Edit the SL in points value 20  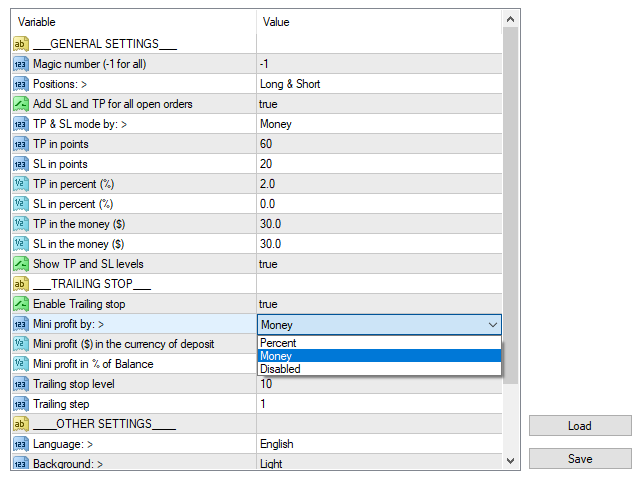379,164
